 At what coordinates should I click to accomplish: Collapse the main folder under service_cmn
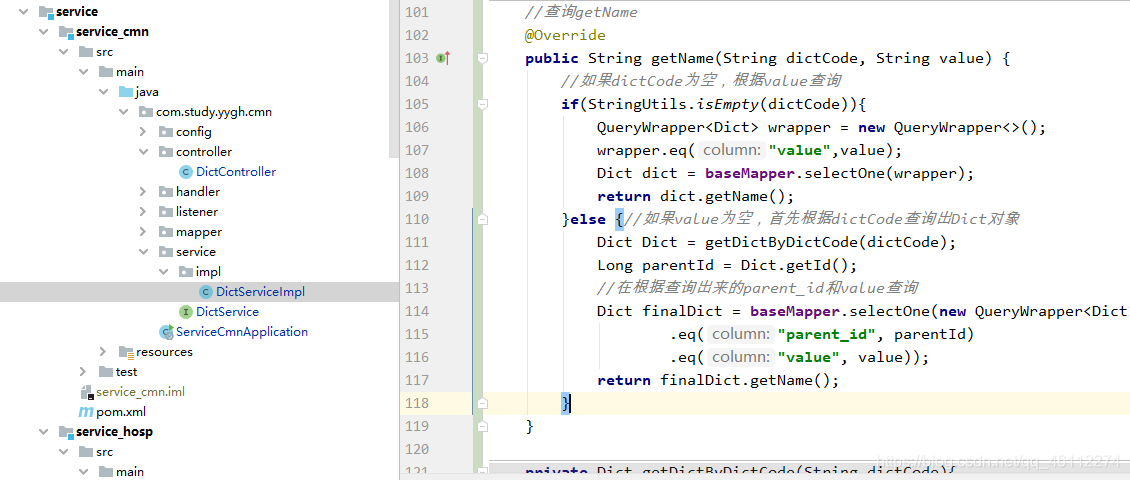[x=84, y=72]
